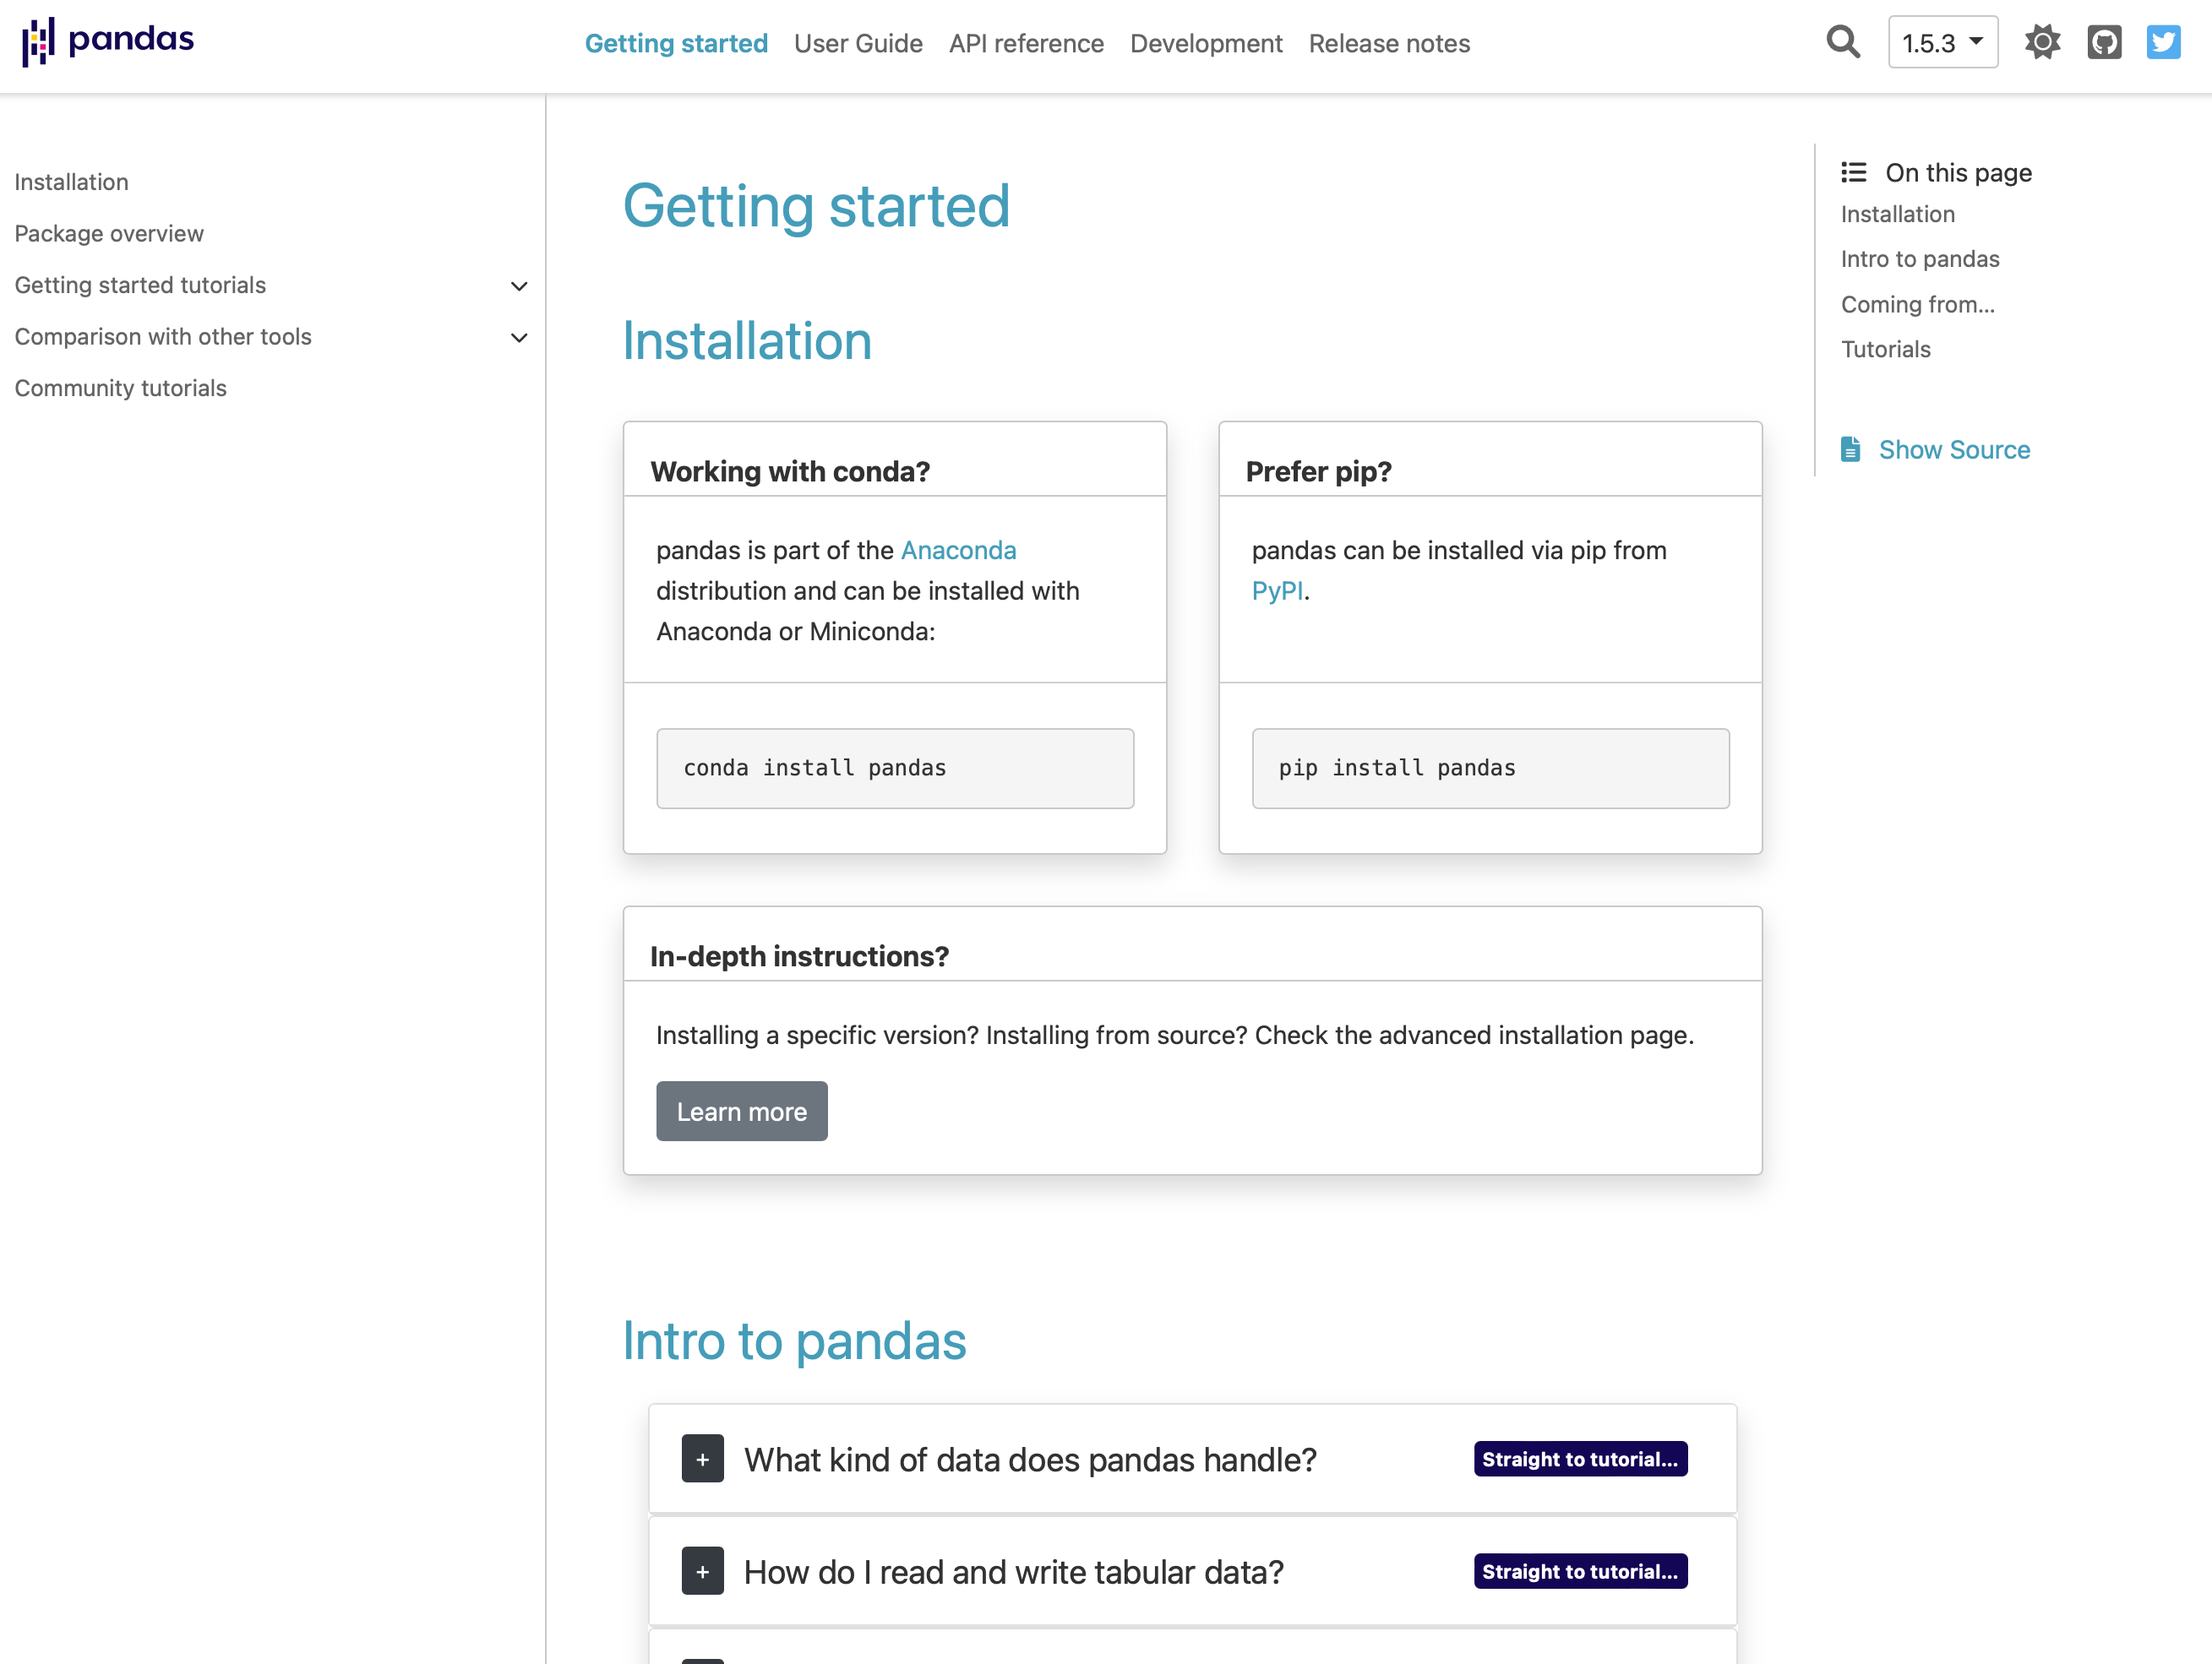2212x1664 pixels.
Task: Click Straight to tutorial for data handling
Action: tap(1580, 1459)
